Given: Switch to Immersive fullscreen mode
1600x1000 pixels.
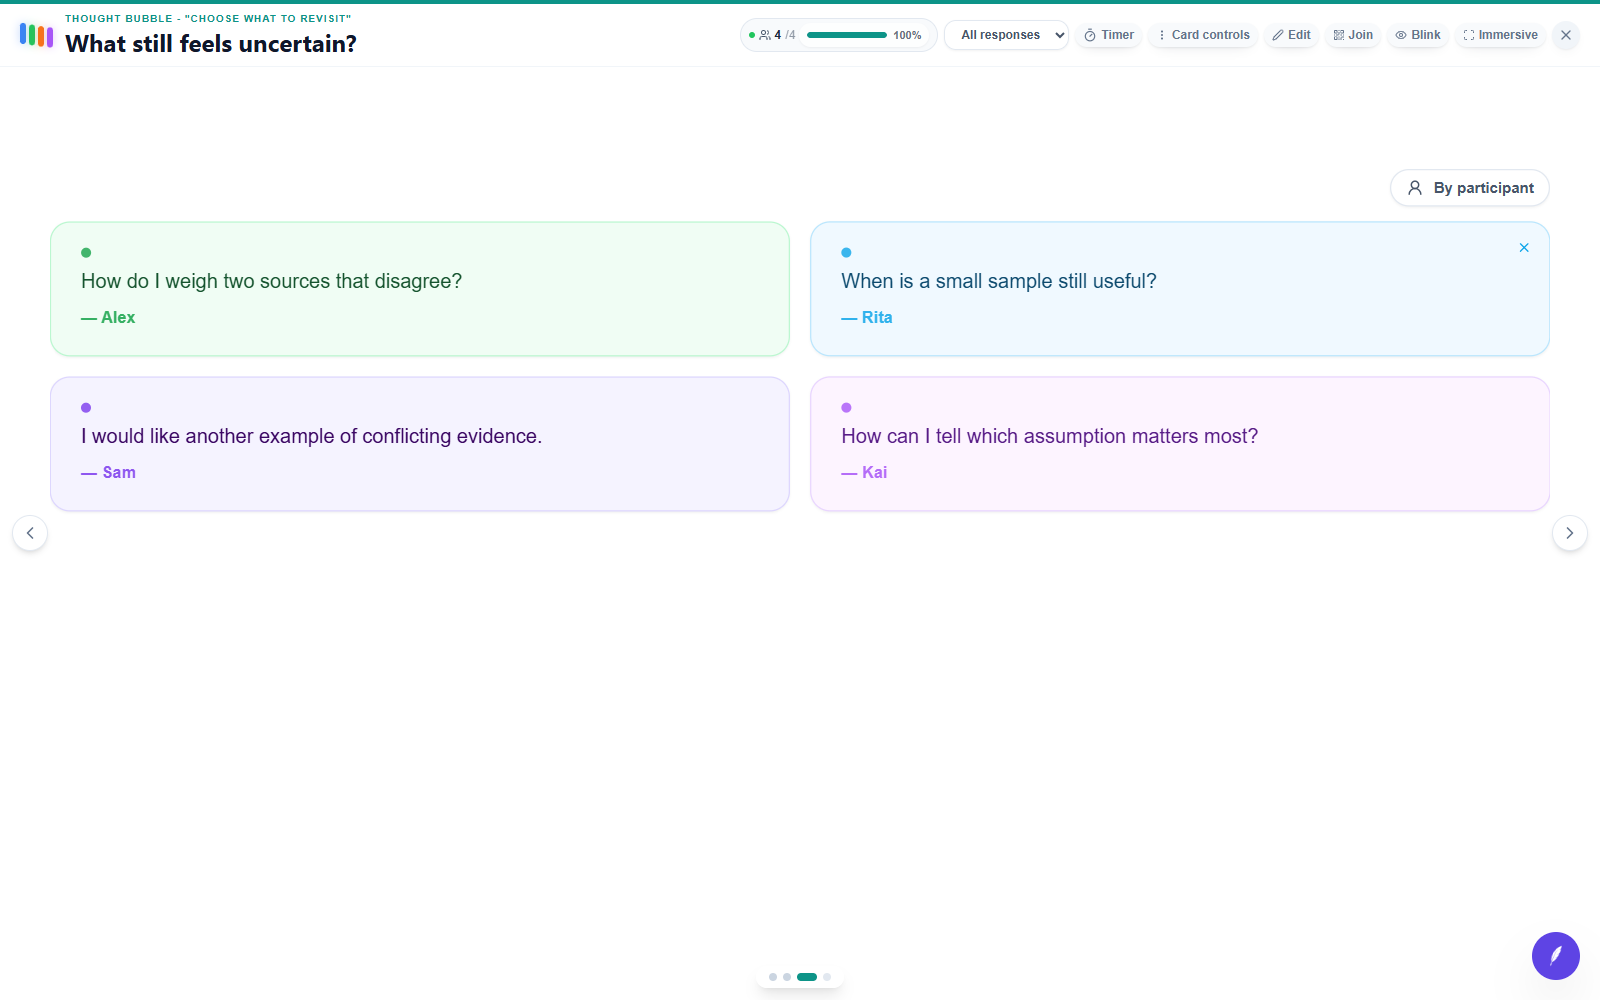Looking at the screenshot, I should (1500, 35).
